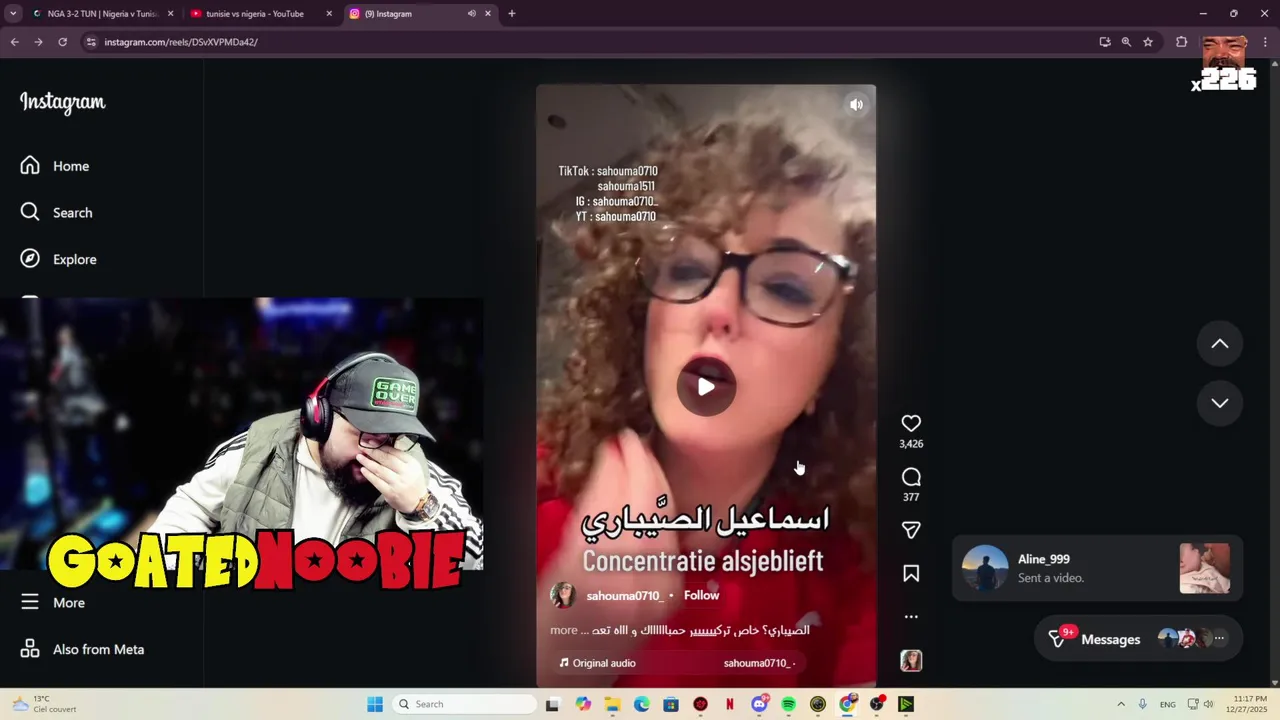Launch Copilot from taskbar
This screenshot has width=1280, height=720.
click(x=583, y=704)
